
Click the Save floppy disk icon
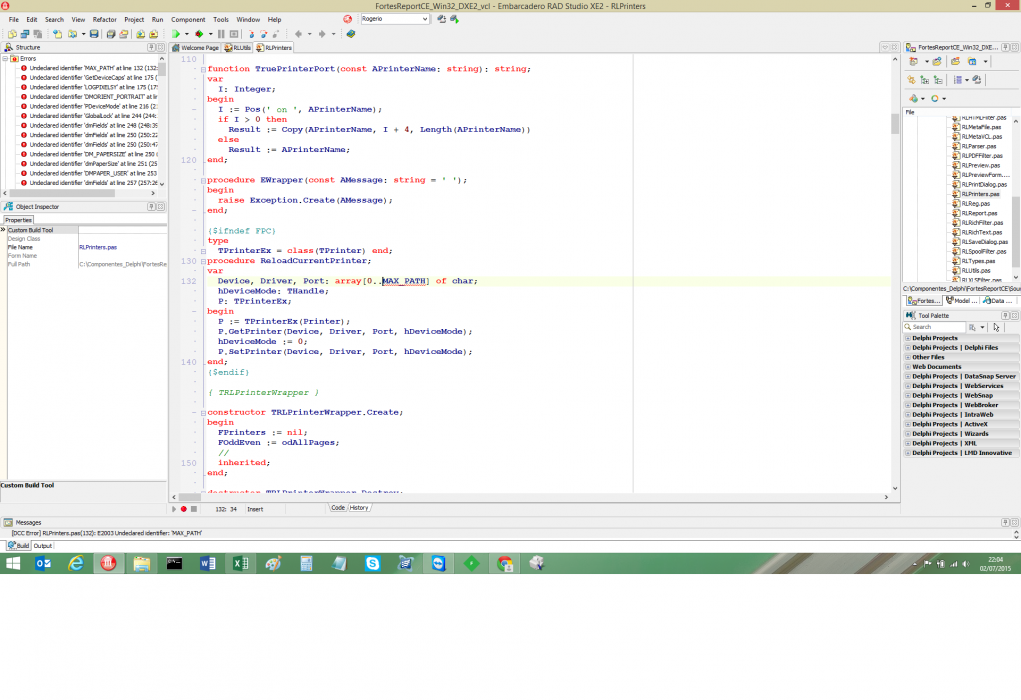(x=94, y=34)
